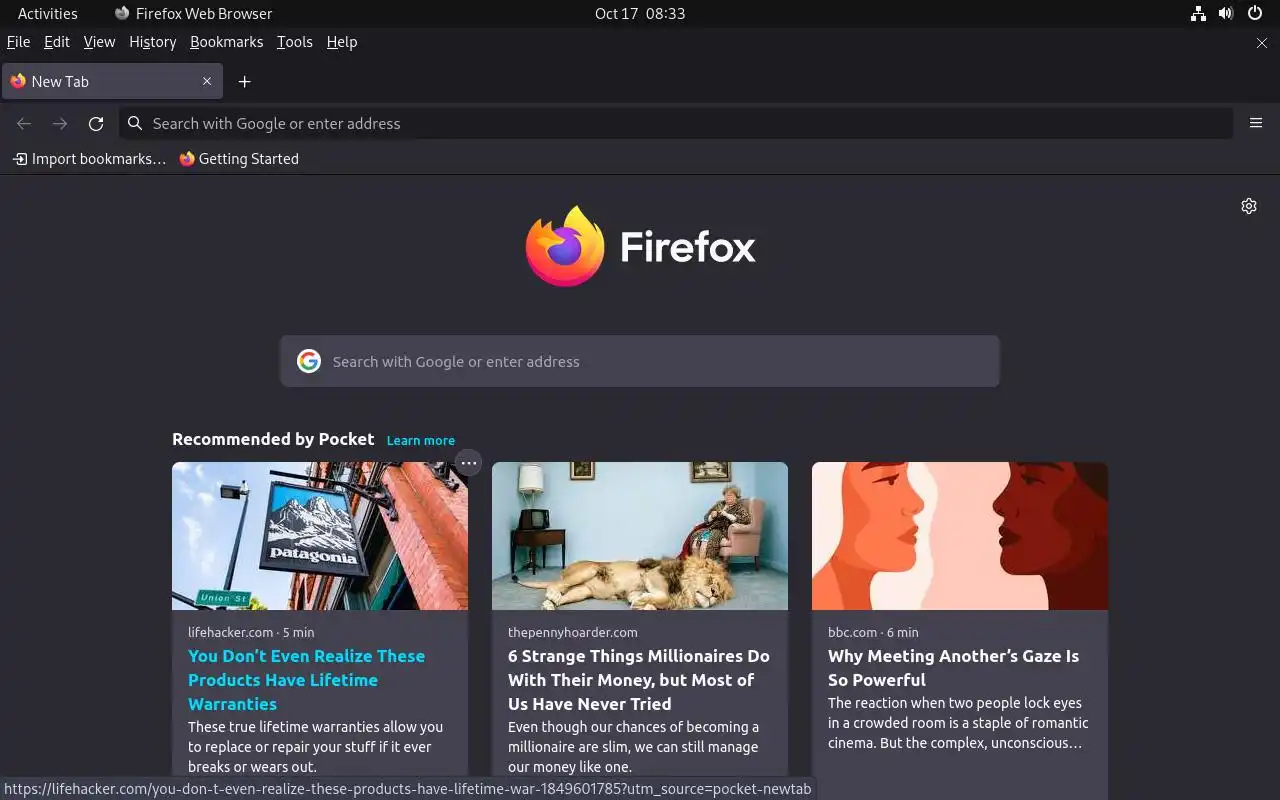Click the bbc.com · 6 min text
The height and width of the screenshot is (800, 1280).
[873, 632]
